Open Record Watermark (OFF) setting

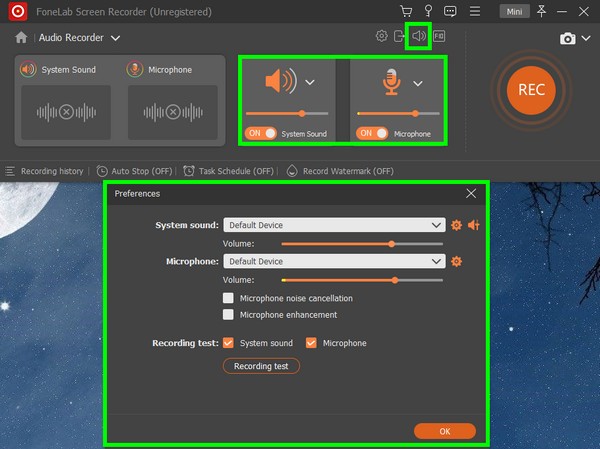pos(348,171)
